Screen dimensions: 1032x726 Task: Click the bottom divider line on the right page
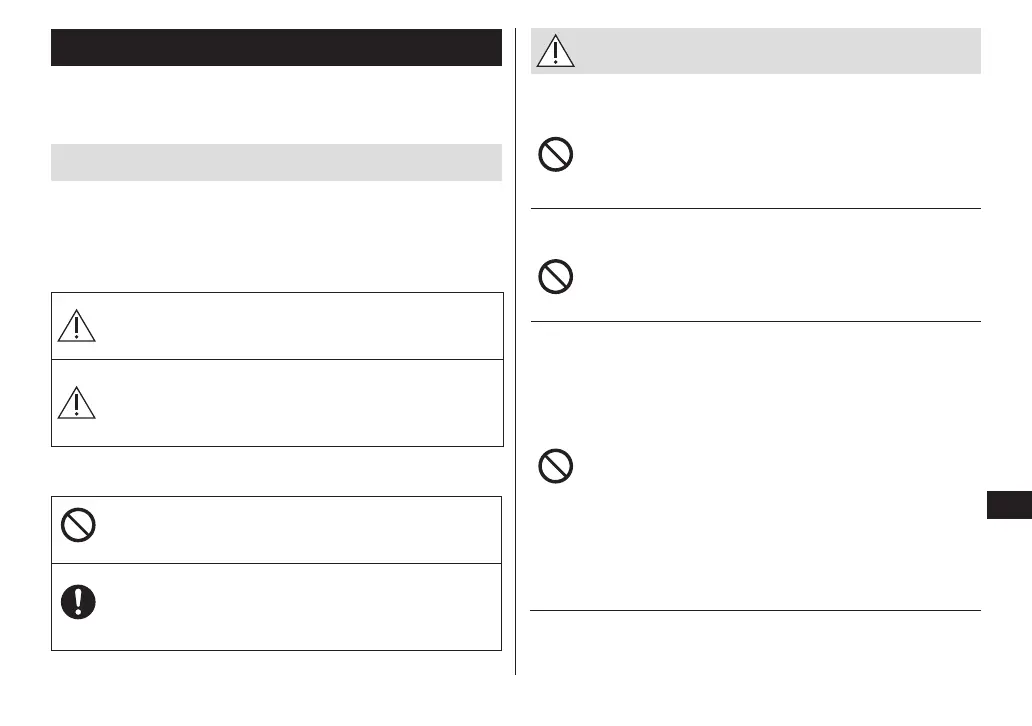point(755,610)
